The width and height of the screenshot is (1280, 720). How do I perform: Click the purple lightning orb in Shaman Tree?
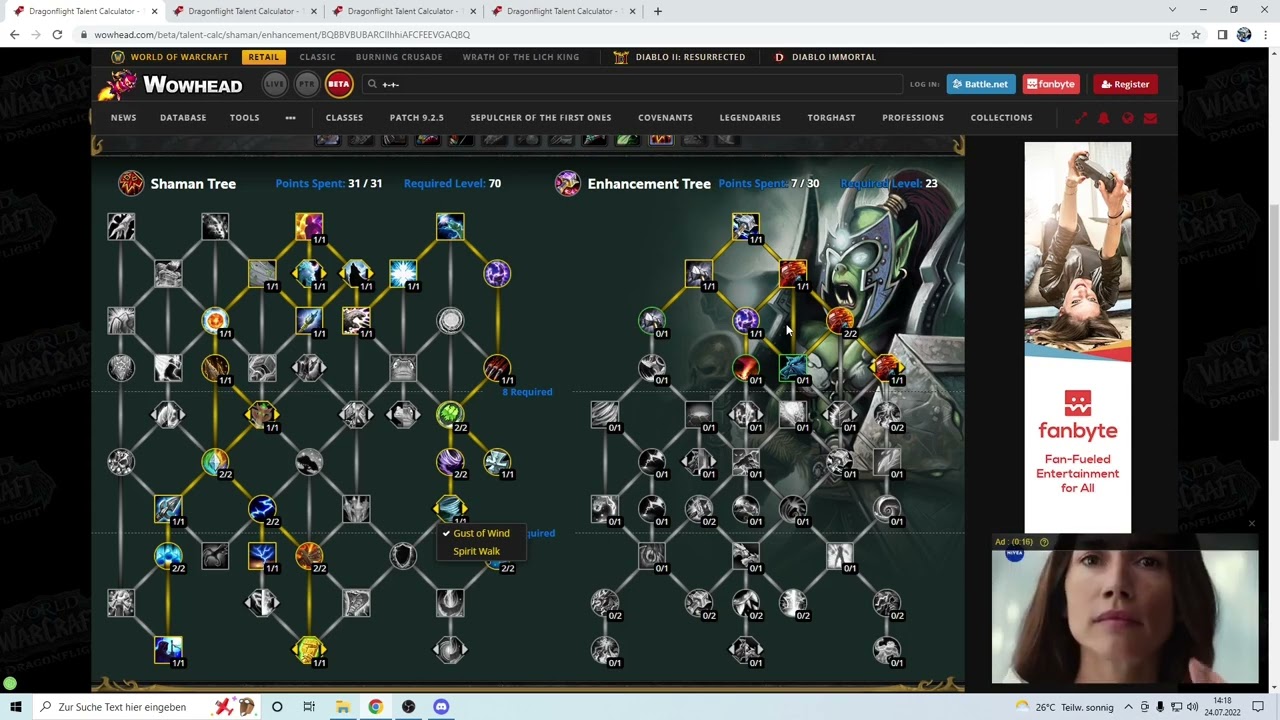(x=497, y=273)
